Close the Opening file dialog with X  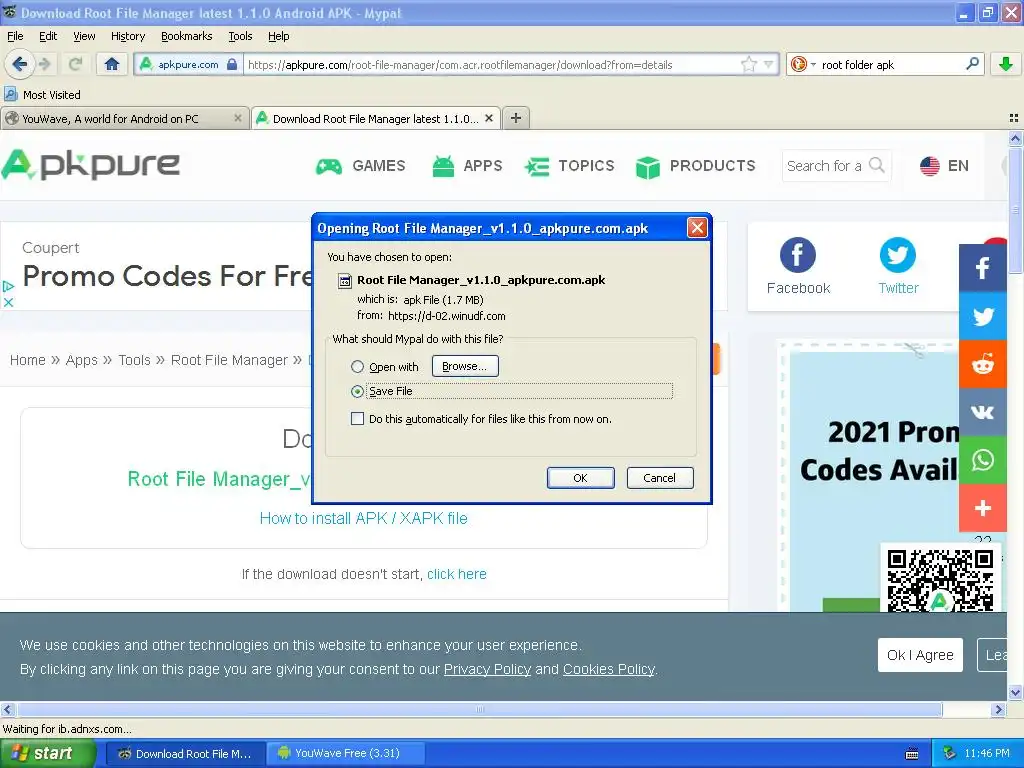697,227
